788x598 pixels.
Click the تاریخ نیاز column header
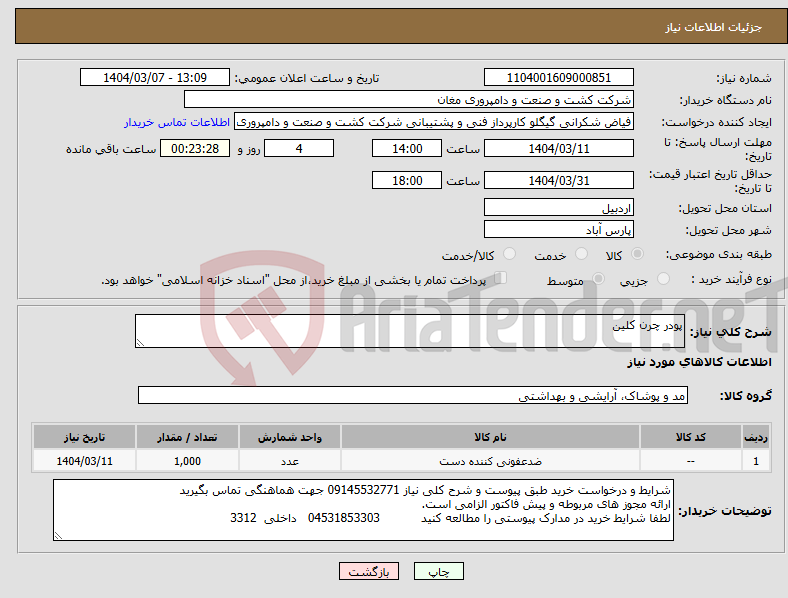point(84,437)
